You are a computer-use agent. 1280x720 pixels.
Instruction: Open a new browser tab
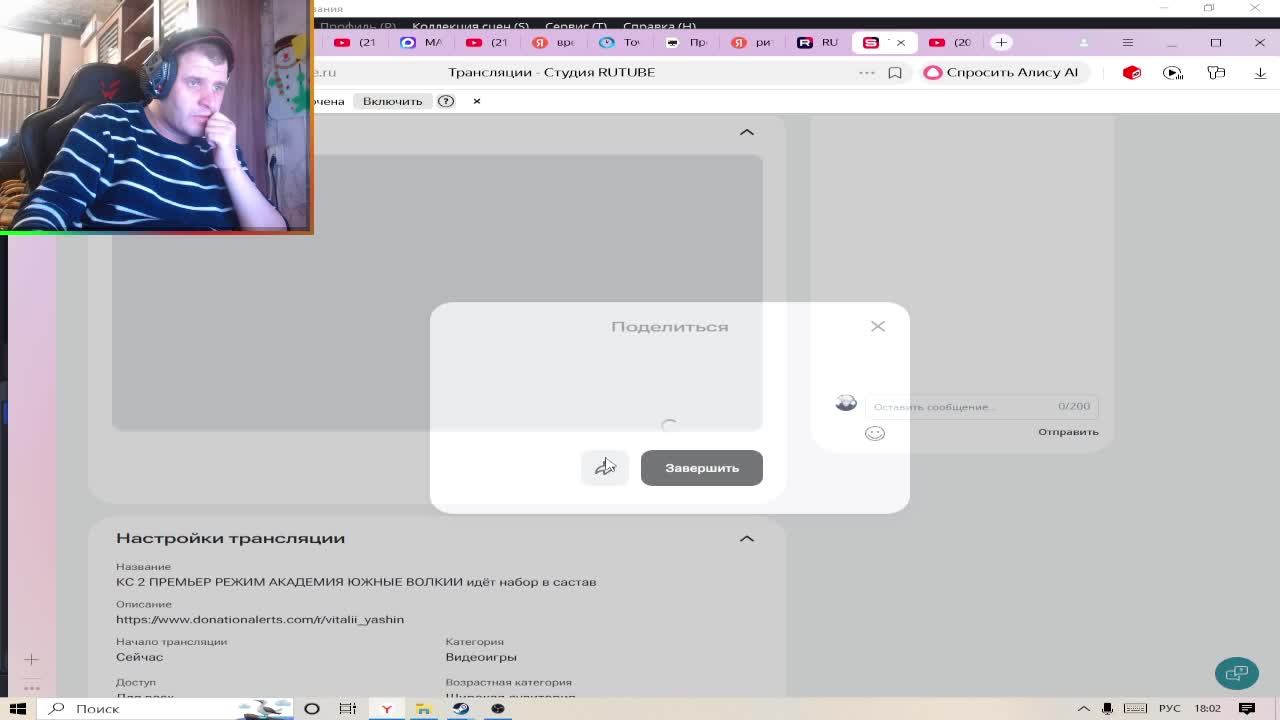[x=1001, y=42]
